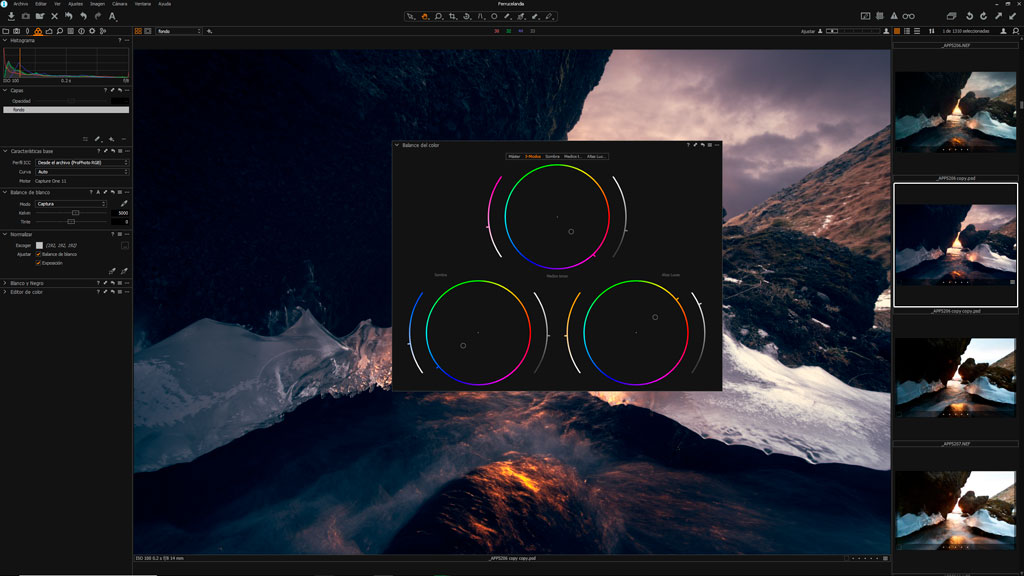Click the Import images icon
Viewport: 1024px width, 576px height.
pos(11,17)
